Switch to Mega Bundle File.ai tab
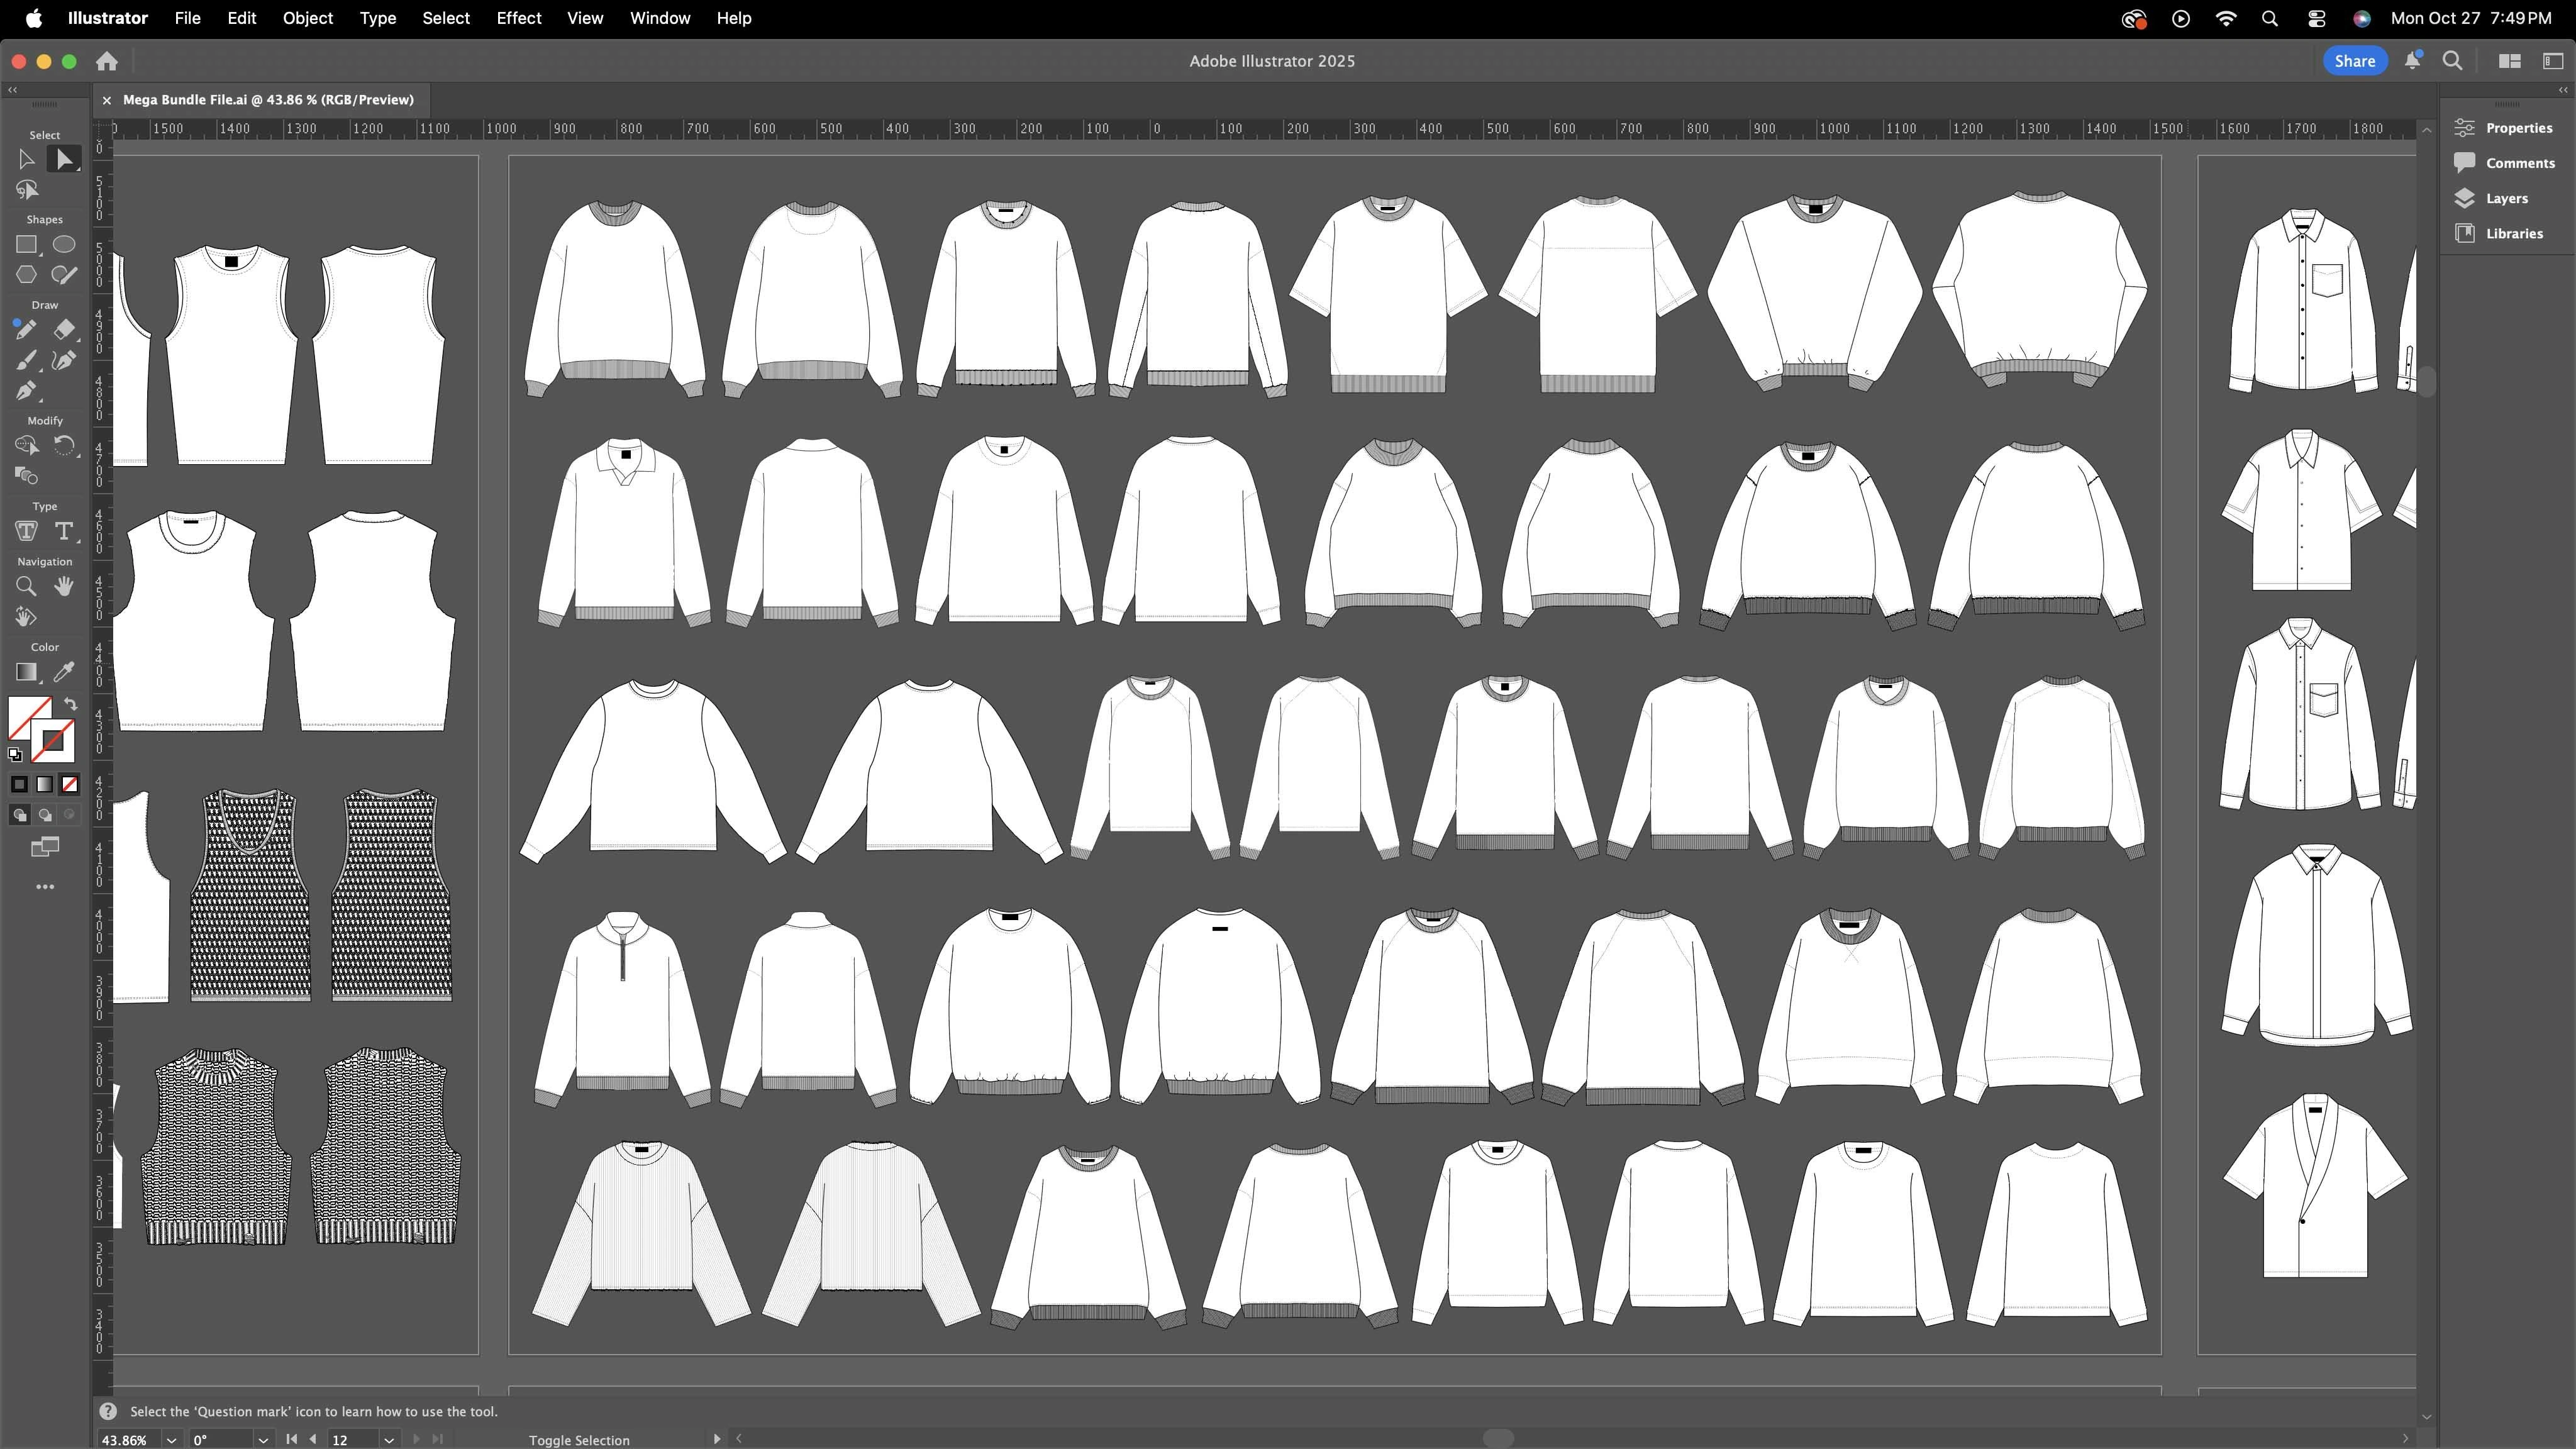The width and height of the screenshot is (2576, 1449). tap(268, 100)
